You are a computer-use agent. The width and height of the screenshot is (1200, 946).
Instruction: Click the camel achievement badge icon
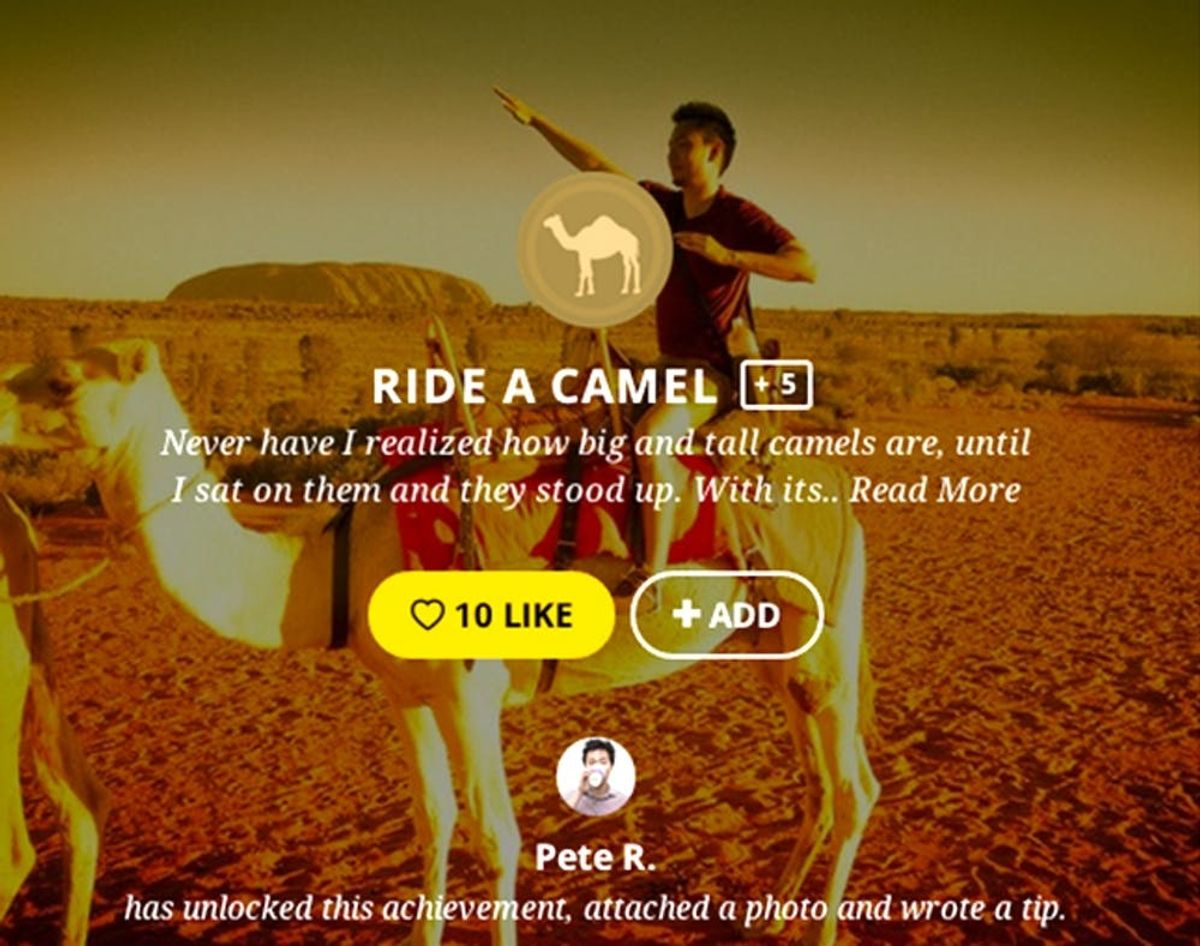coord(594,250)
